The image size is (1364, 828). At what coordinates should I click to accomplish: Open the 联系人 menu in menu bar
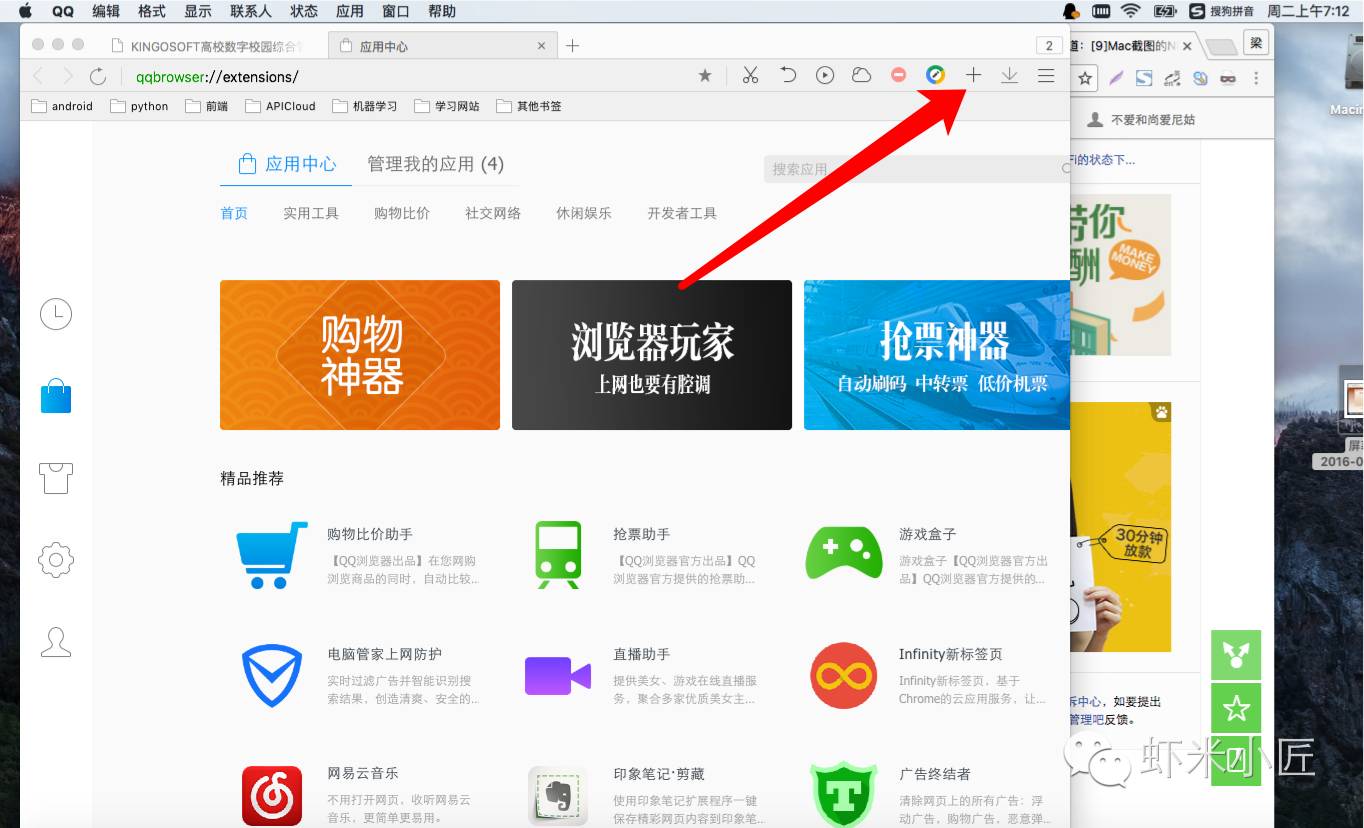(x=250, y=11)
